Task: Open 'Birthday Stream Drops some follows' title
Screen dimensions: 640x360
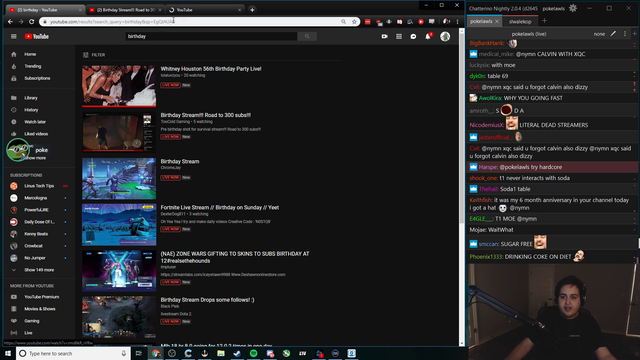Action: [207, 300]
